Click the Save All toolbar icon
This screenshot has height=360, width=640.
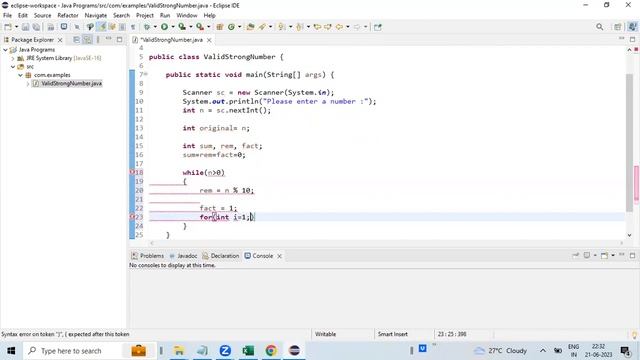coord(36,27)
